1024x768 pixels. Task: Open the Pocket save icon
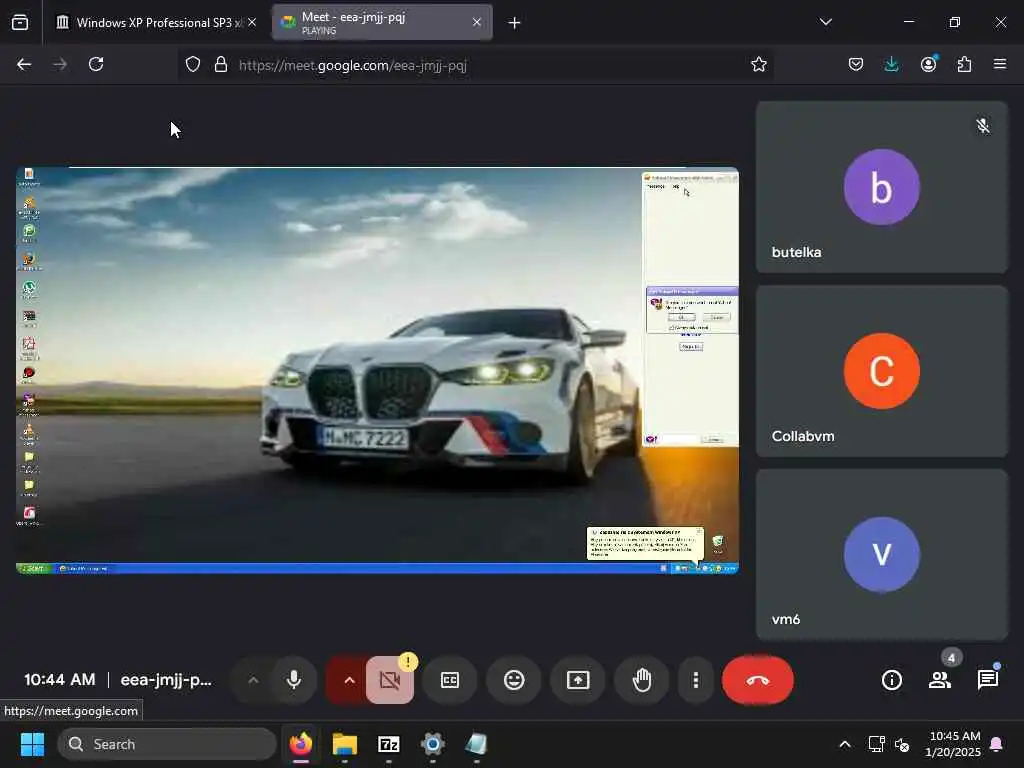click(856, 64)
